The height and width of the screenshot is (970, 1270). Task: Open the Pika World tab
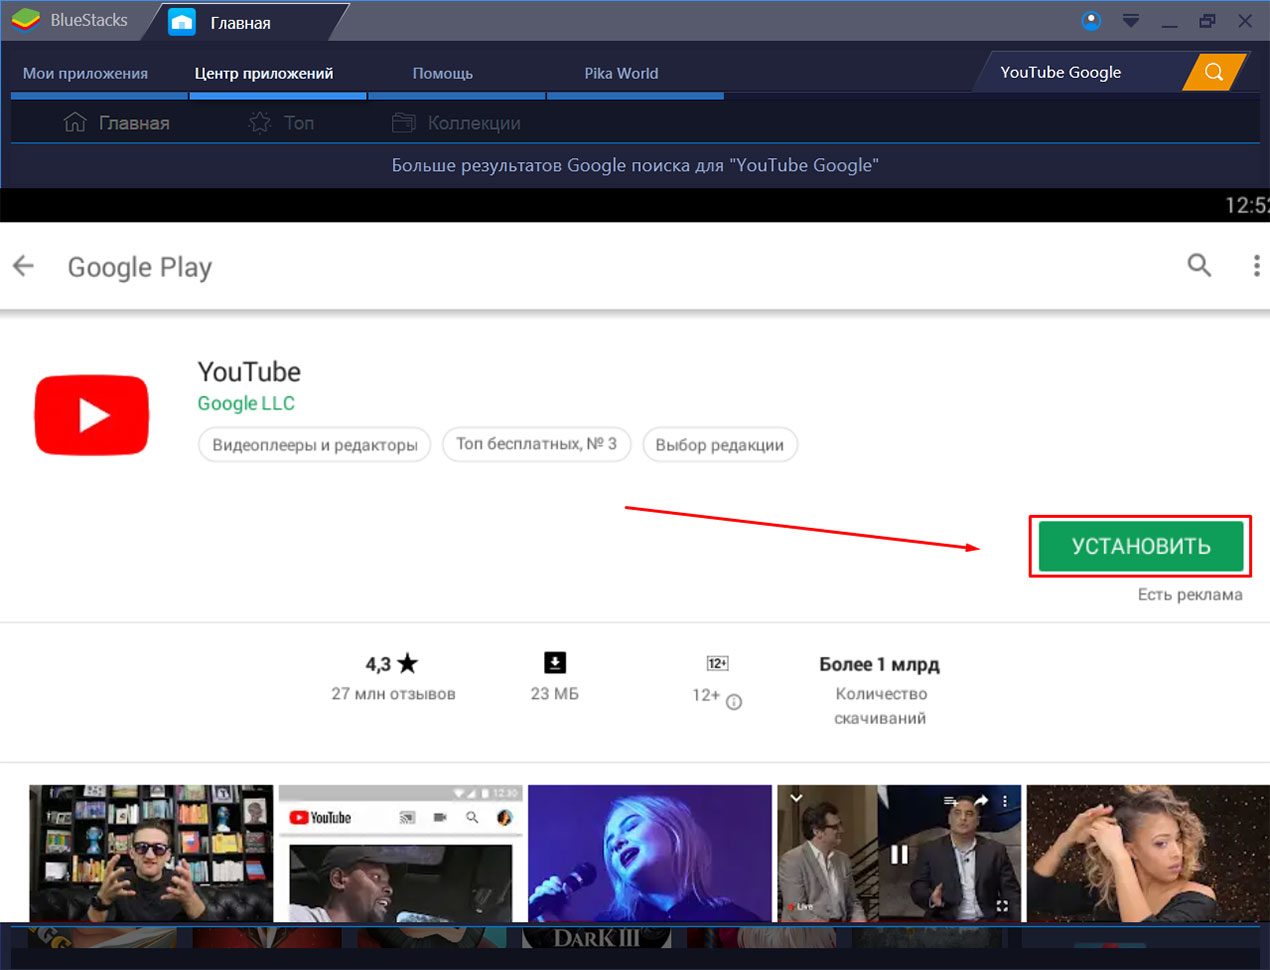tap(621, 73)
